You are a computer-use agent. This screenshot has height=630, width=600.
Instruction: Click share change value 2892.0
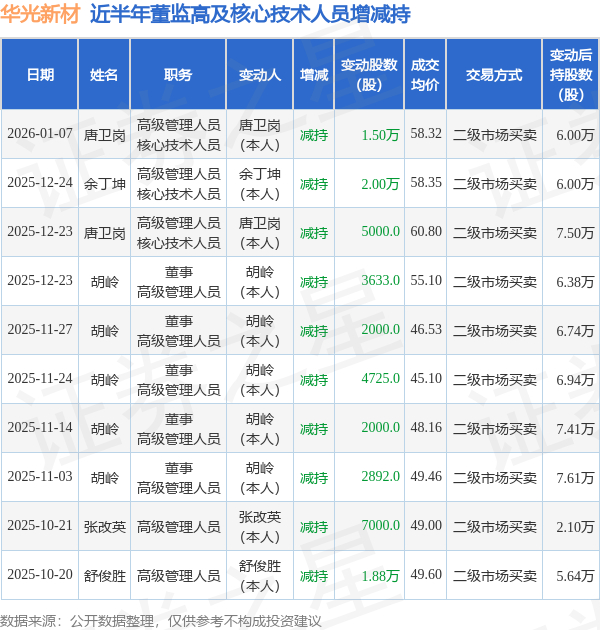(x=380, y=477)
